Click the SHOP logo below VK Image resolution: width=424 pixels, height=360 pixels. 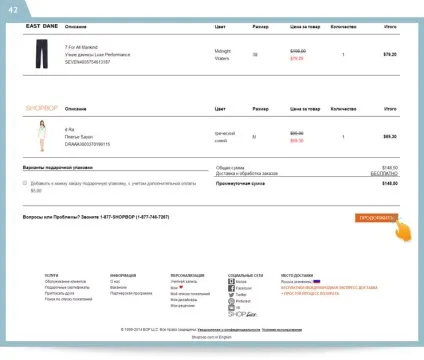coord(242,314)
